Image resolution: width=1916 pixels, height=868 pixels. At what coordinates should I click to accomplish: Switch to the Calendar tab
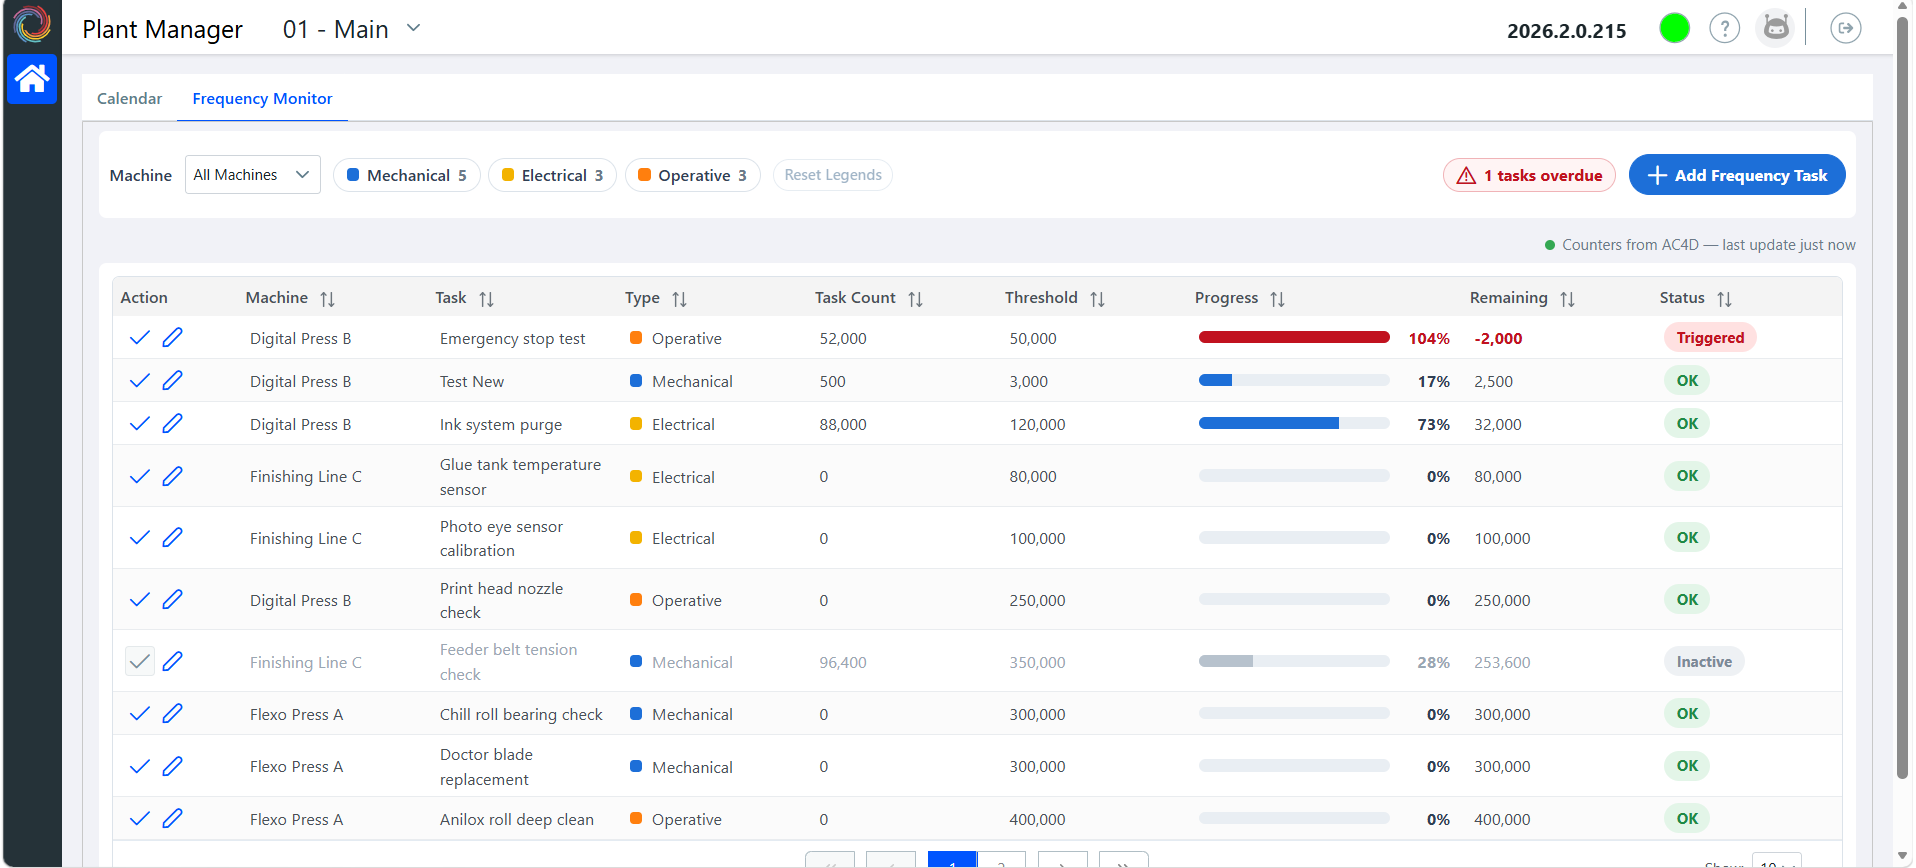click(x=129, y=98)
